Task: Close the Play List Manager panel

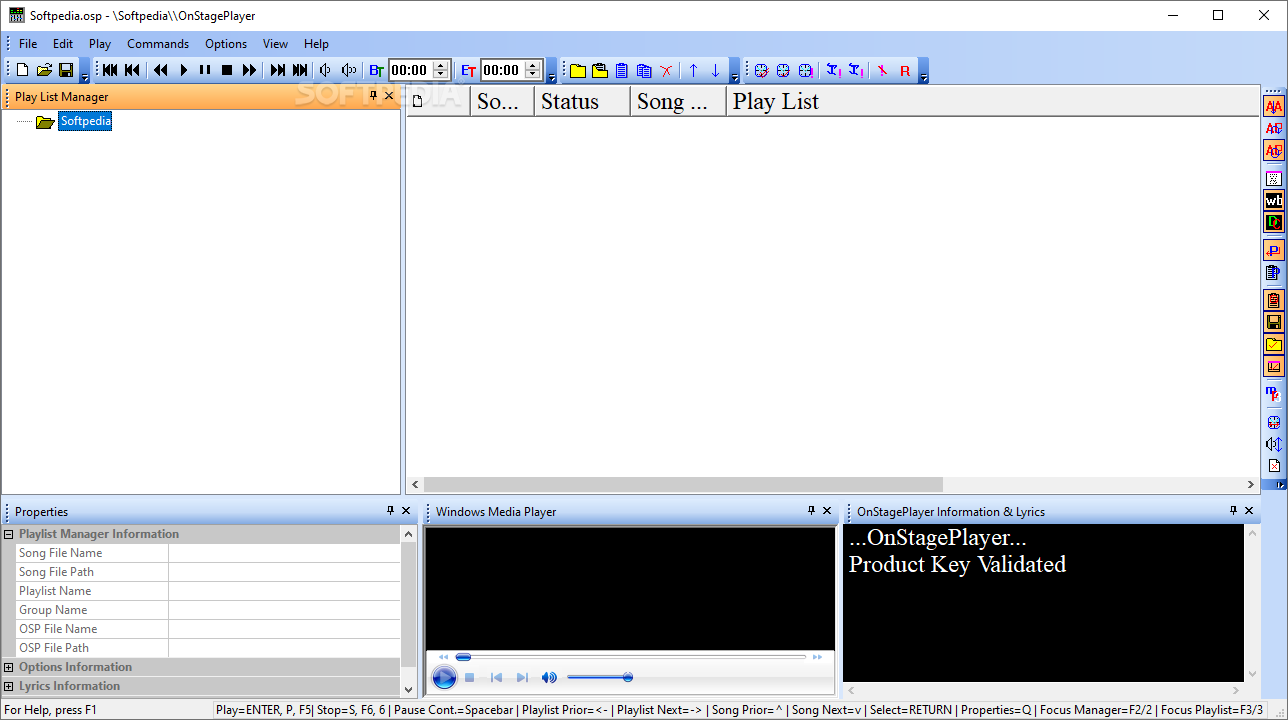Action: click(390, 96)
